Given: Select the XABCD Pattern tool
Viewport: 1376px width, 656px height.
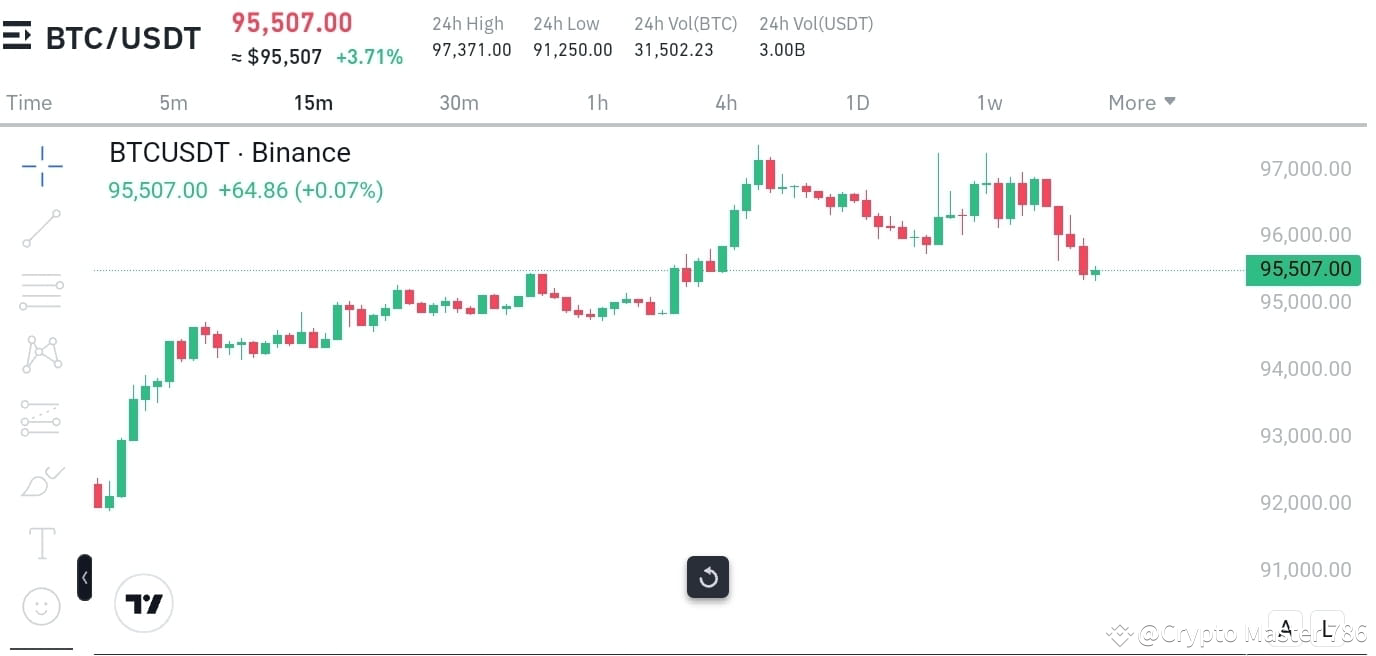Looking at the screenshot, I should tap(41, 353).
